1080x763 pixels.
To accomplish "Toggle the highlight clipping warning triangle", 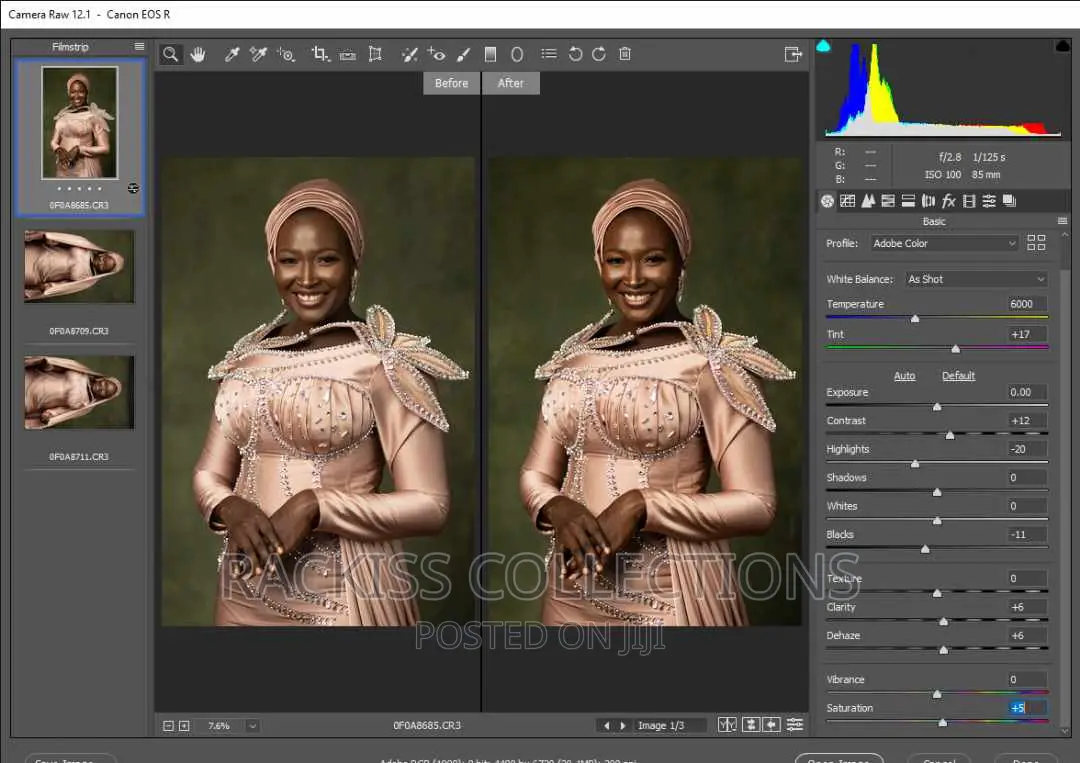I will click(x=1062, y=46).
